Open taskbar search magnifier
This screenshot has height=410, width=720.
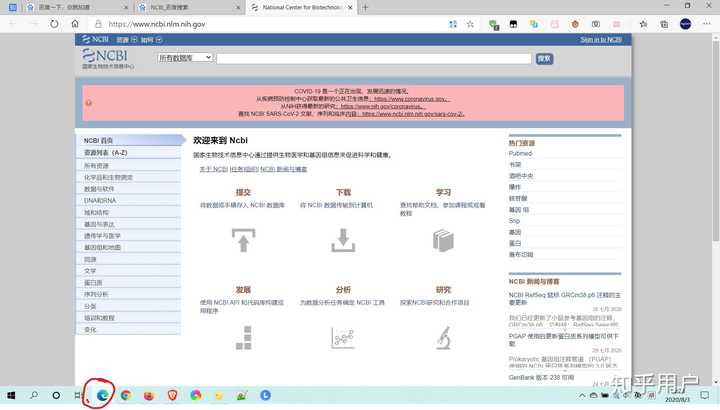coord(34,395)
